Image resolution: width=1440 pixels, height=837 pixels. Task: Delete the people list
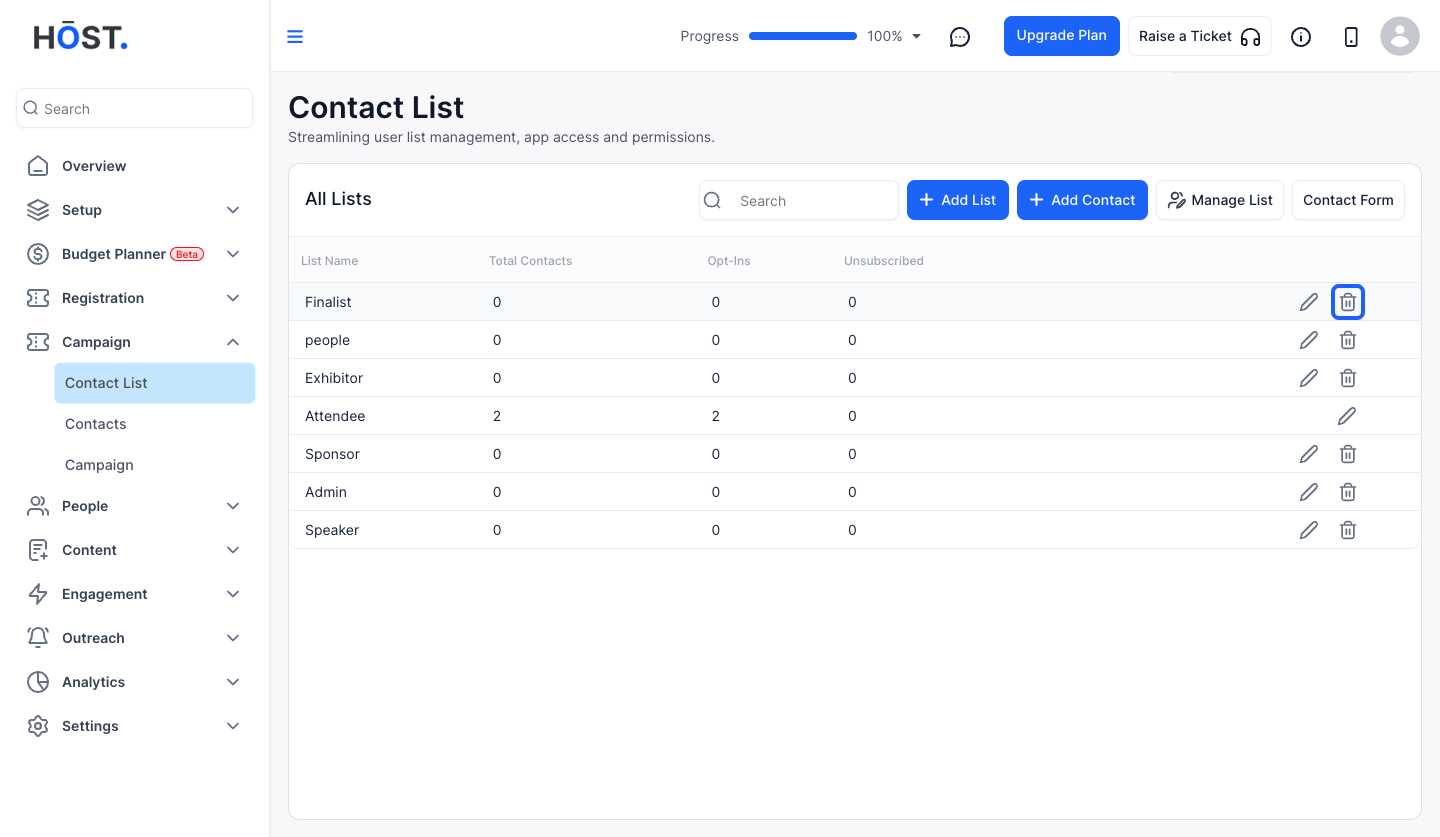1348,340
